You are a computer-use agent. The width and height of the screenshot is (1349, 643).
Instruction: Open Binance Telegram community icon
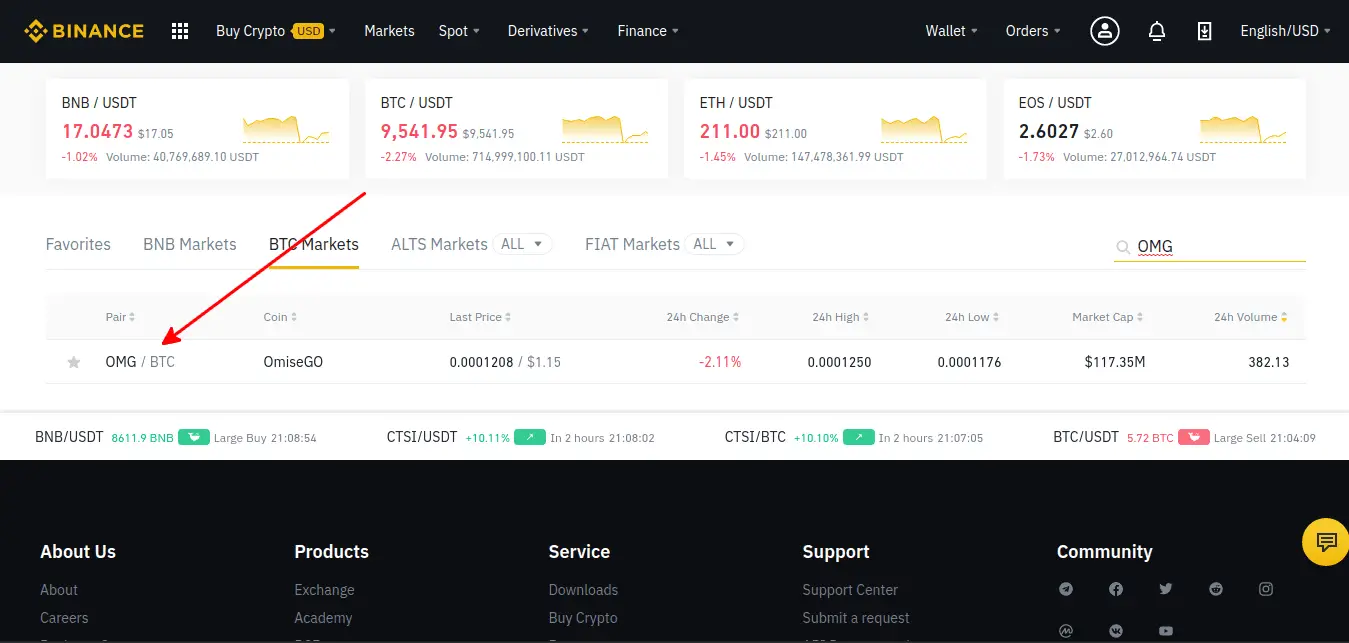pyautogui.click(x=1066, y=589)
